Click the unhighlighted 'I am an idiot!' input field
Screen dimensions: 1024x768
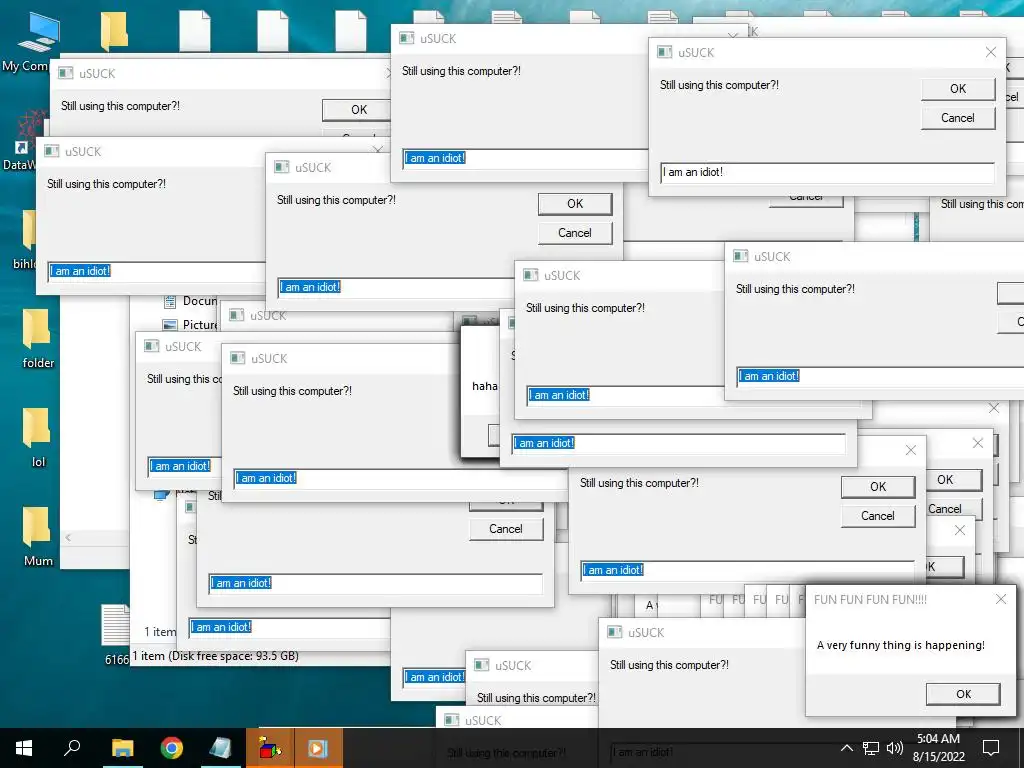click(x=827, y=172)
